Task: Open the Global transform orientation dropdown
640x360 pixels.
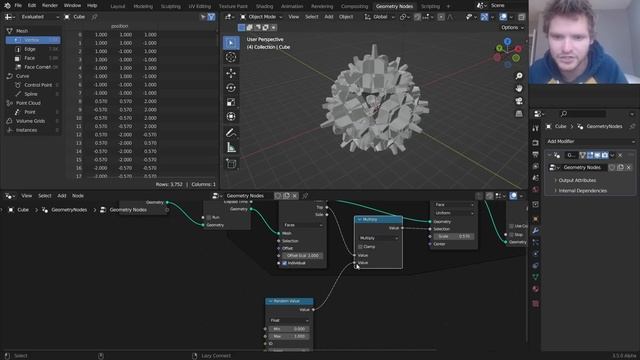Action: tap(379, 17)
